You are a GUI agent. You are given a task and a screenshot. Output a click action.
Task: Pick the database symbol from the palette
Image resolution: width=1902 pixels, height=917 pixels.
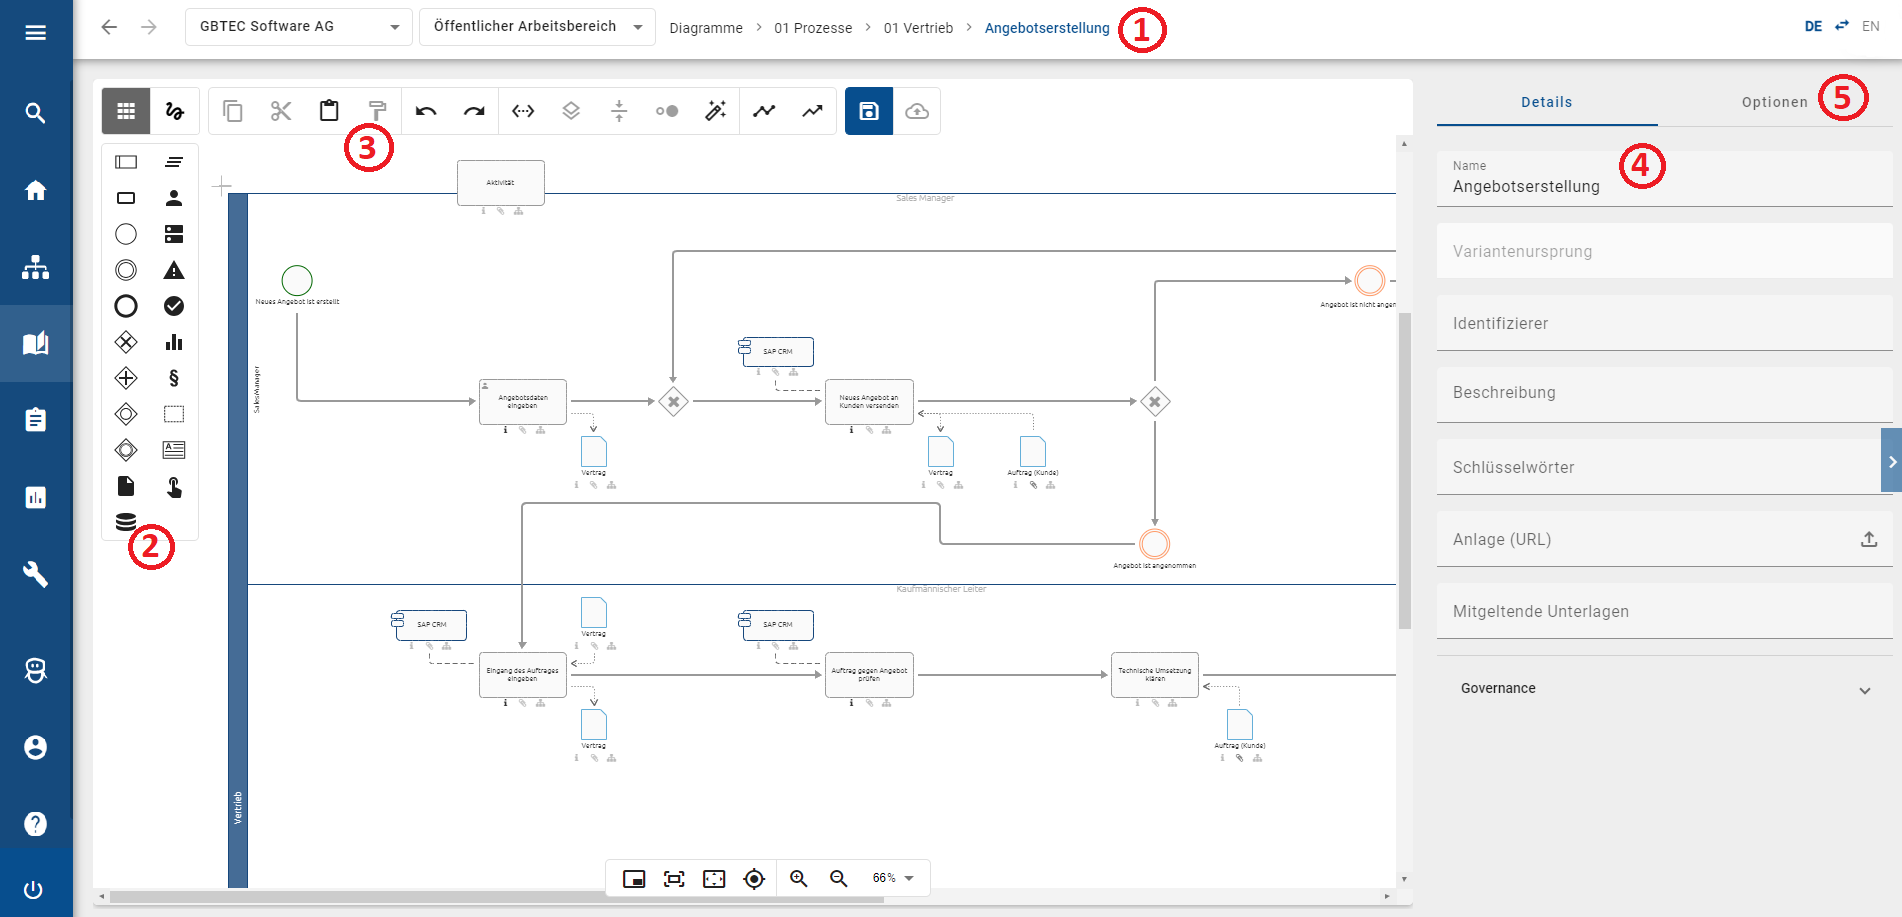click(126, 522)
